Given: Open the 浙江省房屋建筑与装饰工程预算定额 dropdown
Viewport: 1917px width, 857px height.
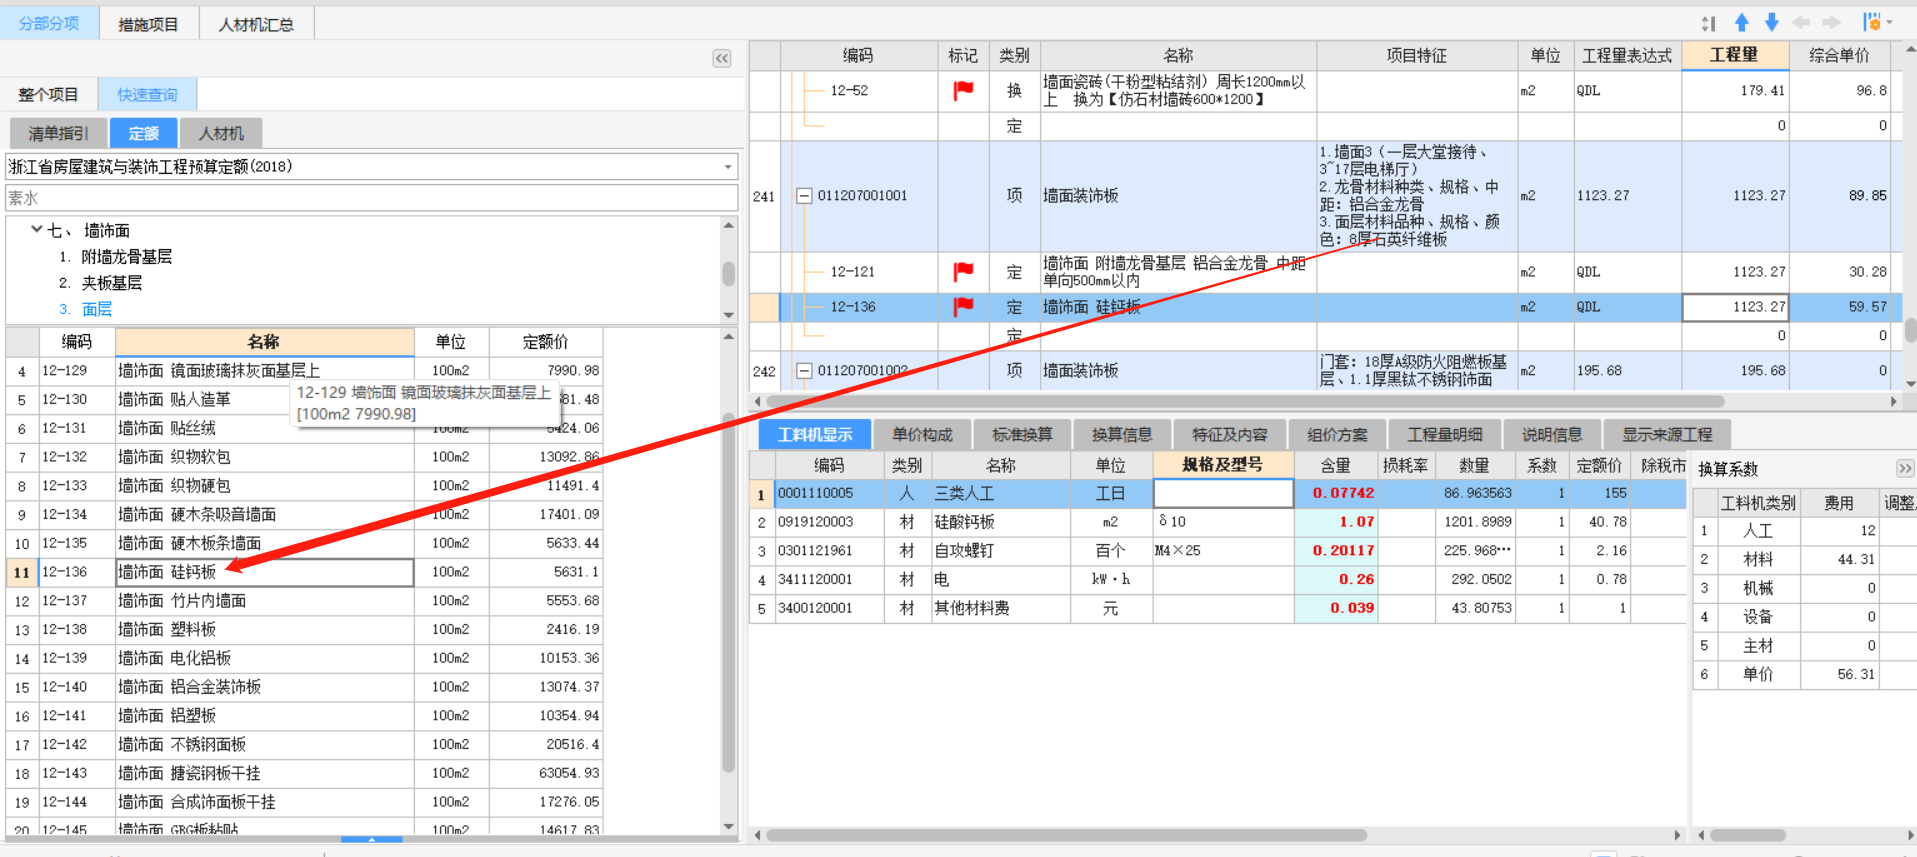Looking at the screenshot, I should pos(728,167).
